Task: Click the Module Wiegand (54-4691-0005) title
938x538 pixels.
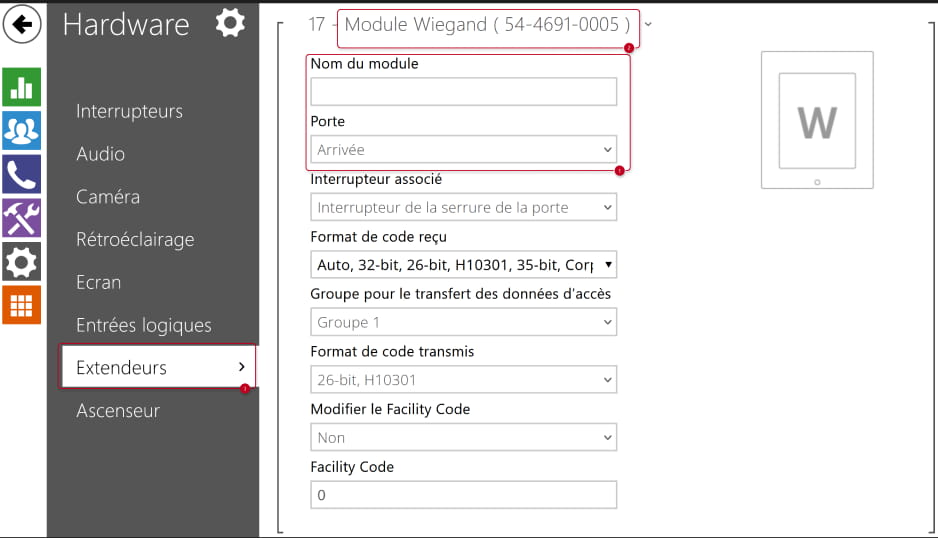Action: click(488, 25)
